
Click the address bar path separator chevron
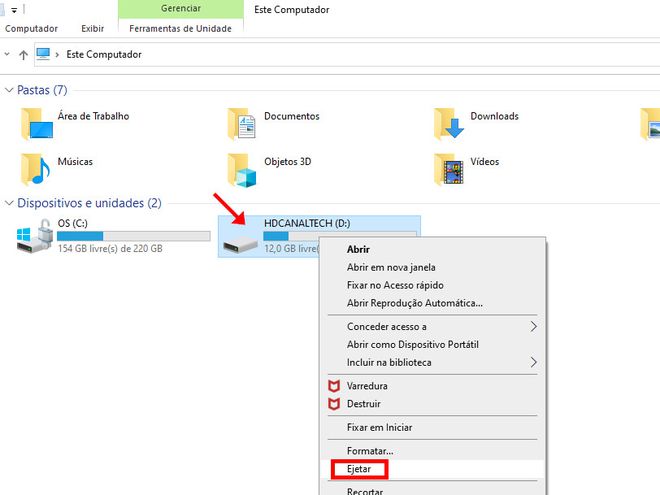[x=57, y=55]
